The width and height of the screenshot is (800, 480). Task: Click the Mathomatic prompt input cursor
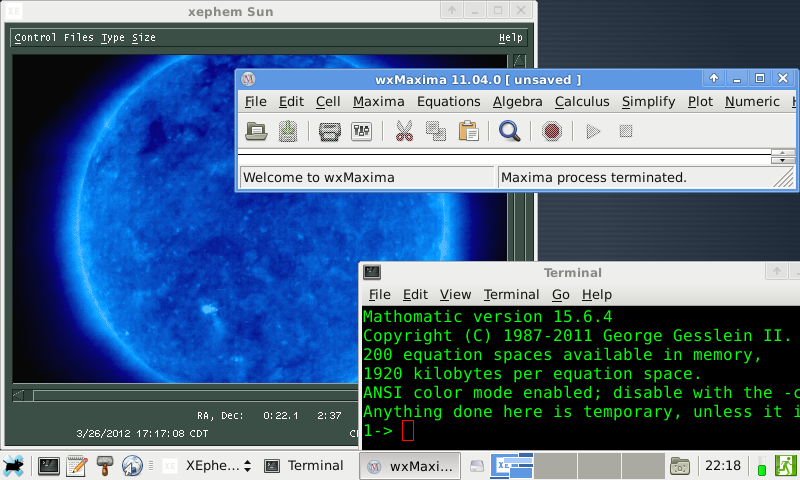tap(407, 431)
